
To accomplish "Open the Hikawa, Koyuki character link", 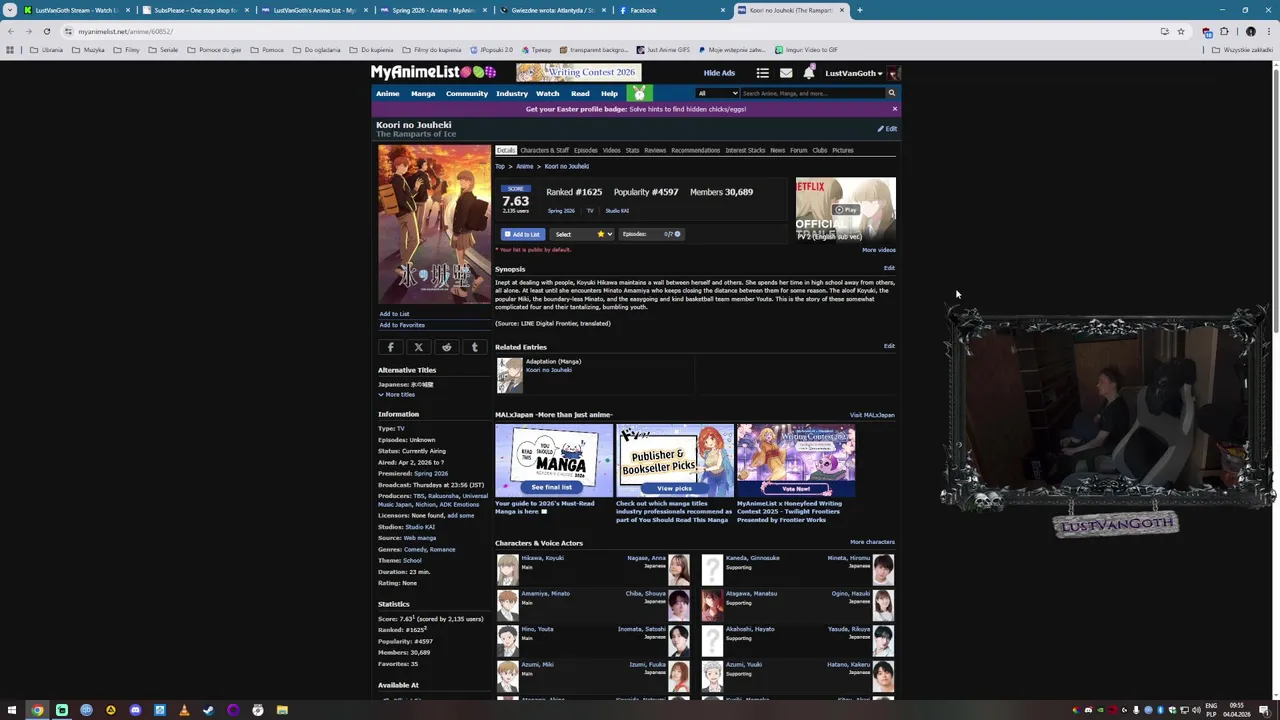I will pyautogui.click(x=542, y=558).
